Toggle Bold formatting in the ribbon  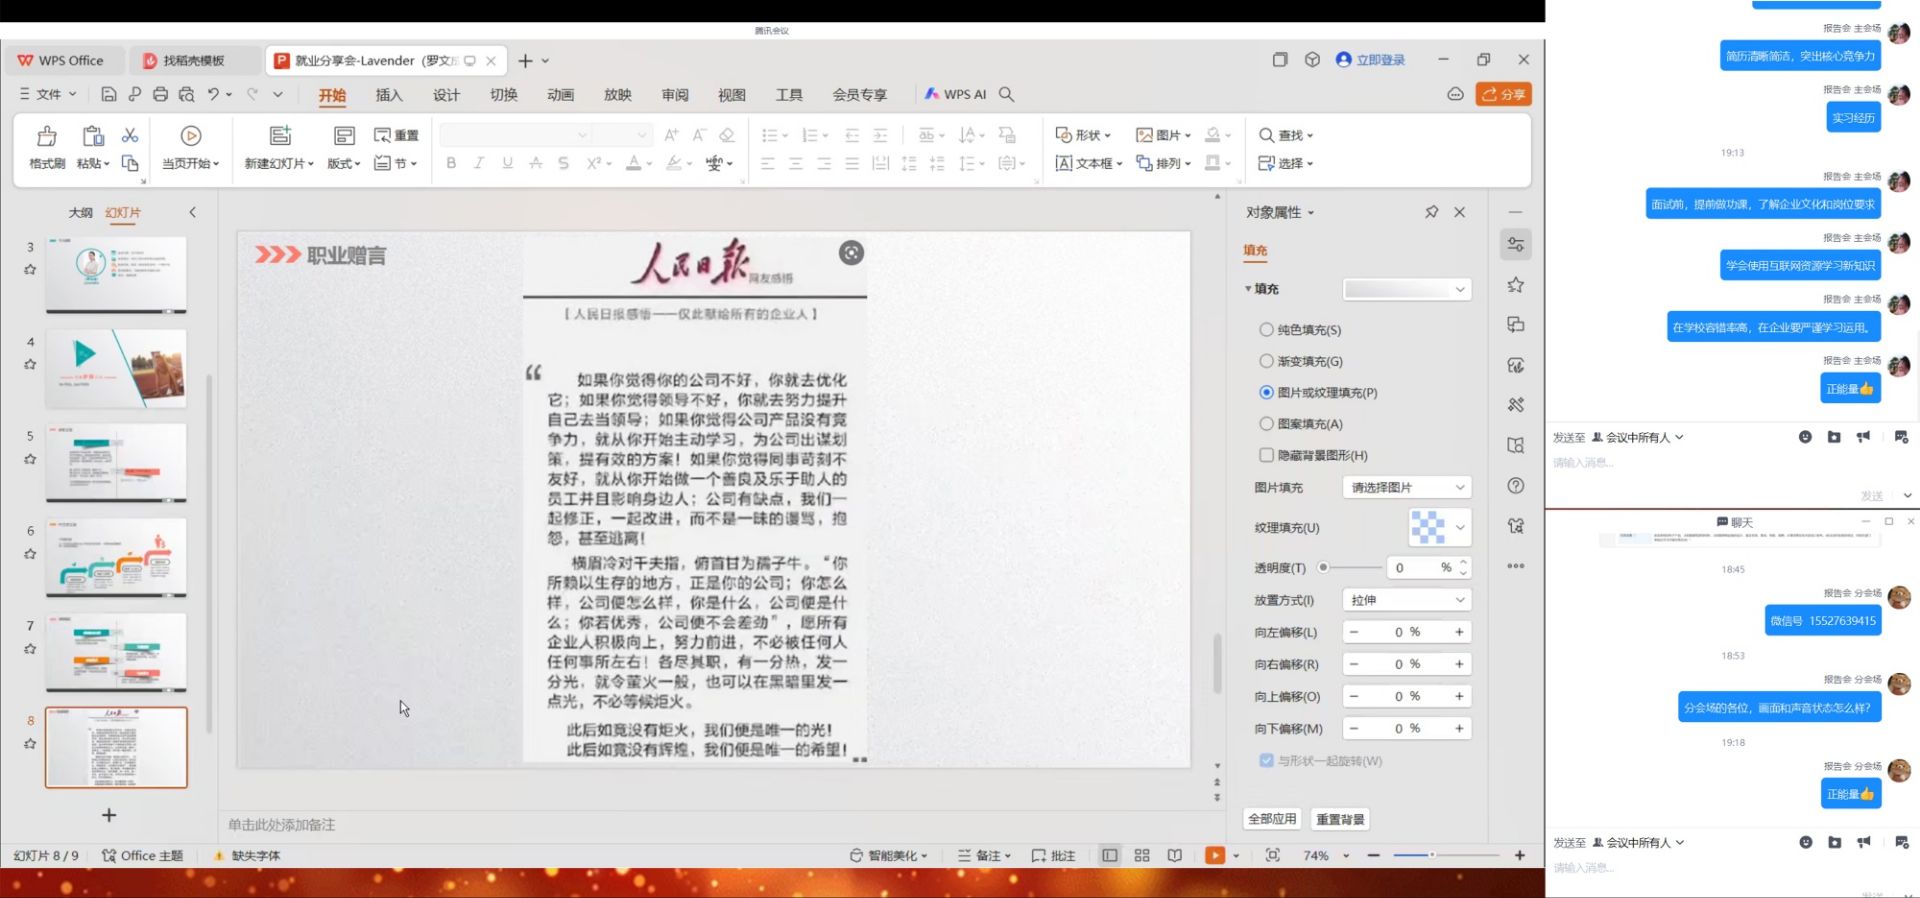(x=451, y=163)
